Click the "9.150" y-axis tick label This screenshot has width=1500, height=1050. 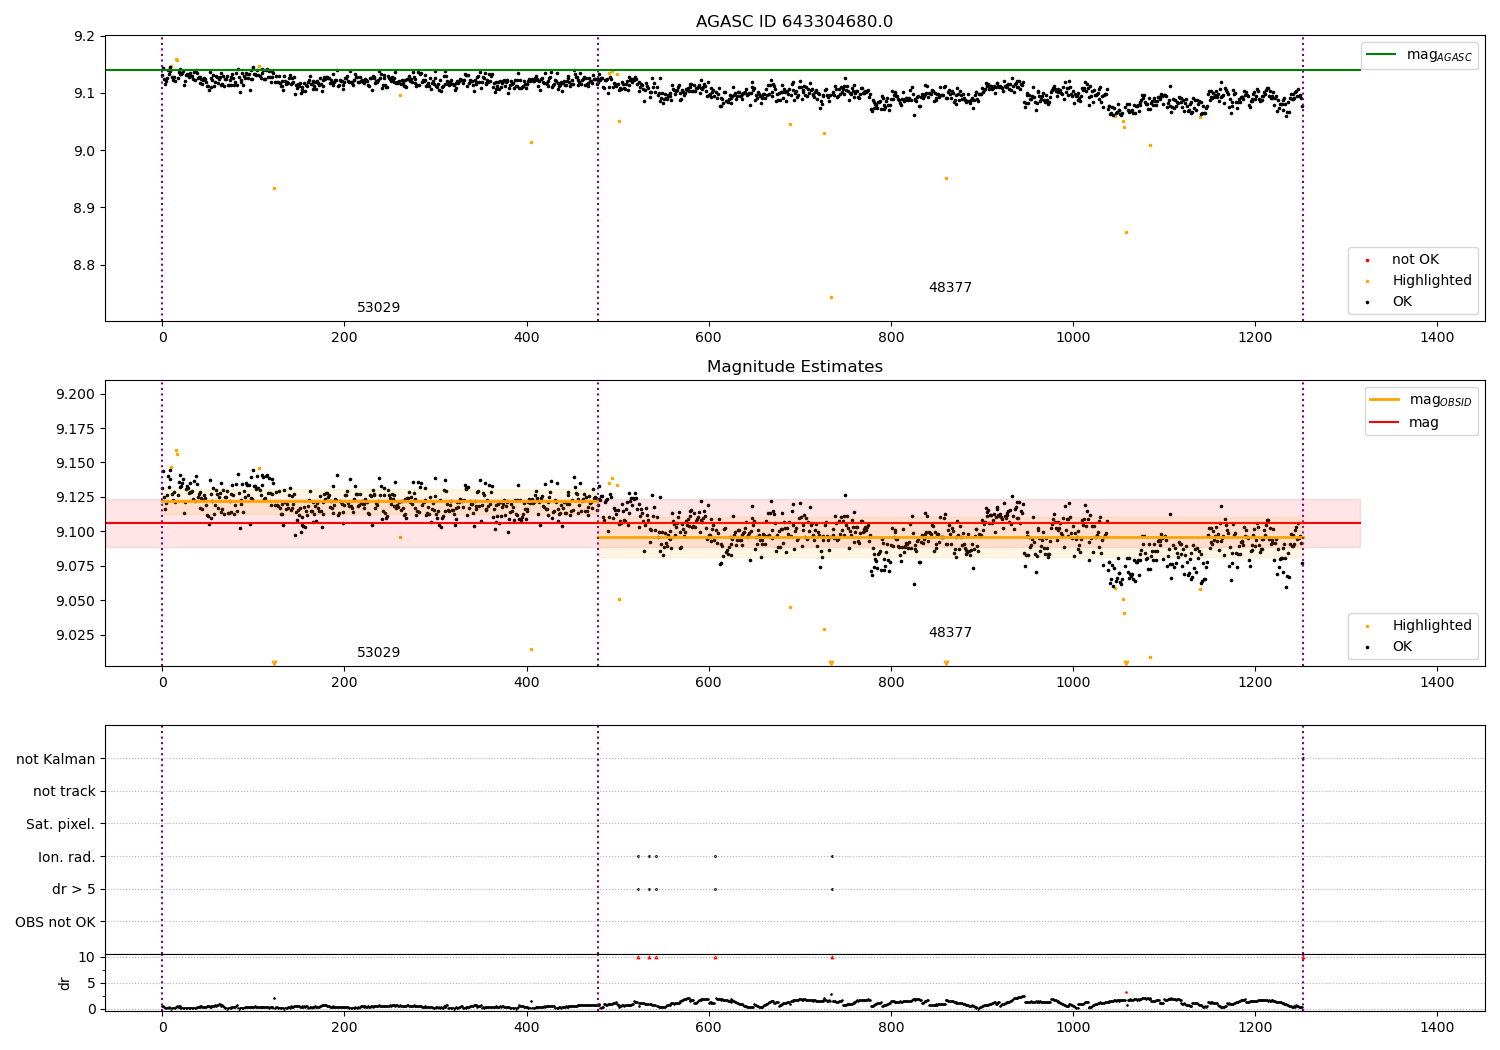[x=75, y=464]
